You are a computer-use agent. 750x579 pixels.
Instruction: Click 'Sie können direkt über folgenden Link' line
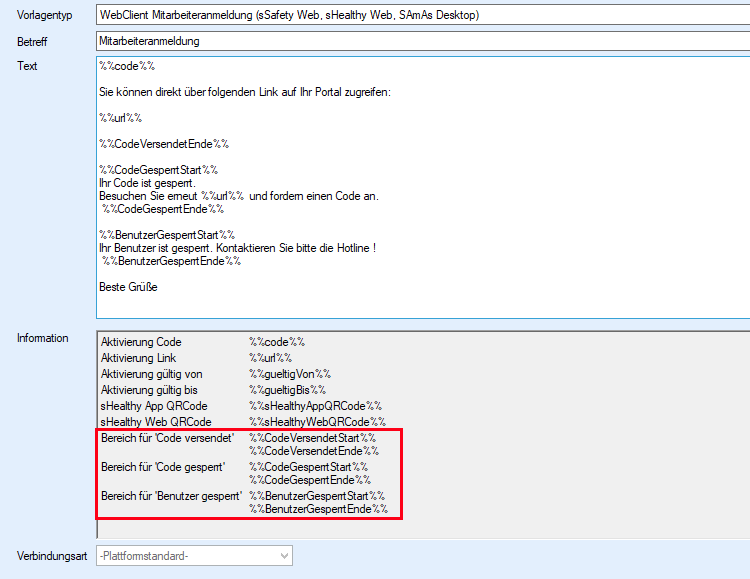point(245,92)
